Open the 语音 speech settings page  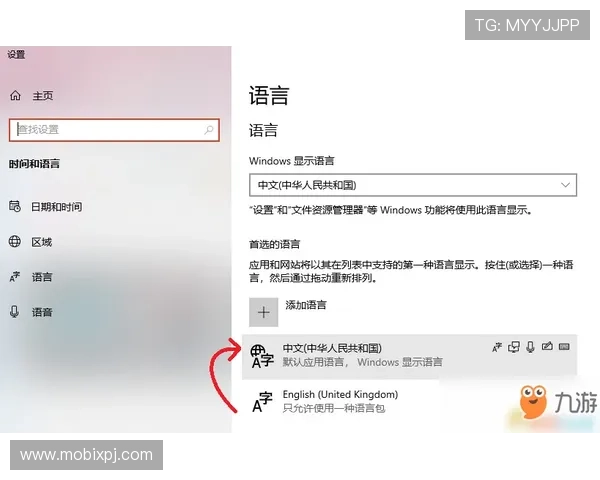click(x=42, y=312)
